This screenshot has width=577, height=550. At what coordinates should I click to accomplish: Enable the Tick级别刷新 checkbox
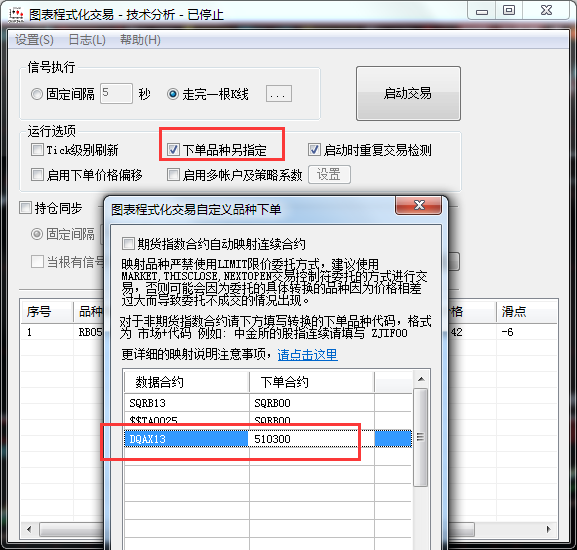pos(37,150)
